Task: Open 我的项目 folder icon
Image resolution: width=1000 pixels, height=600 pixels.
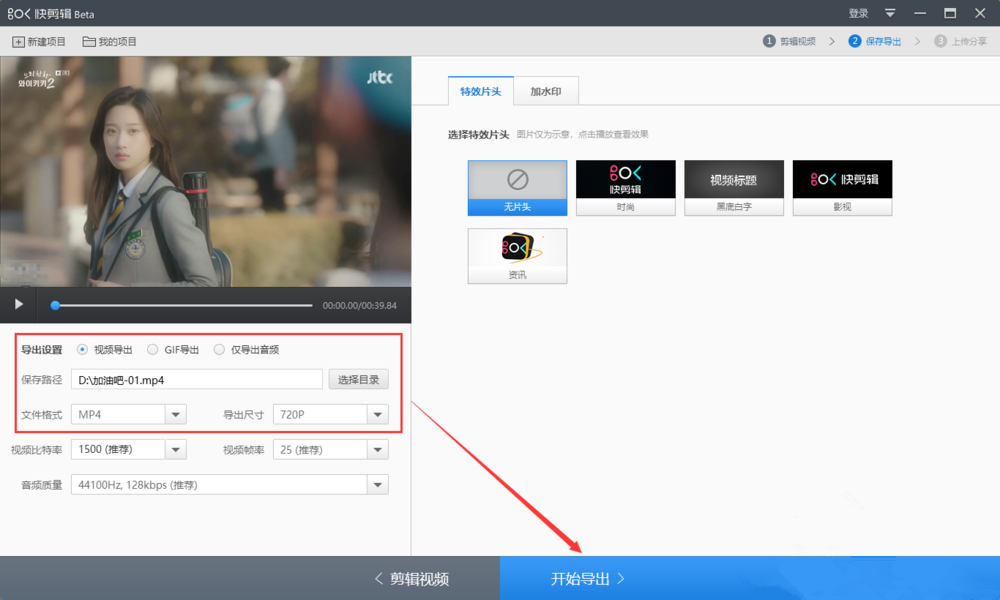Action: 89,41
